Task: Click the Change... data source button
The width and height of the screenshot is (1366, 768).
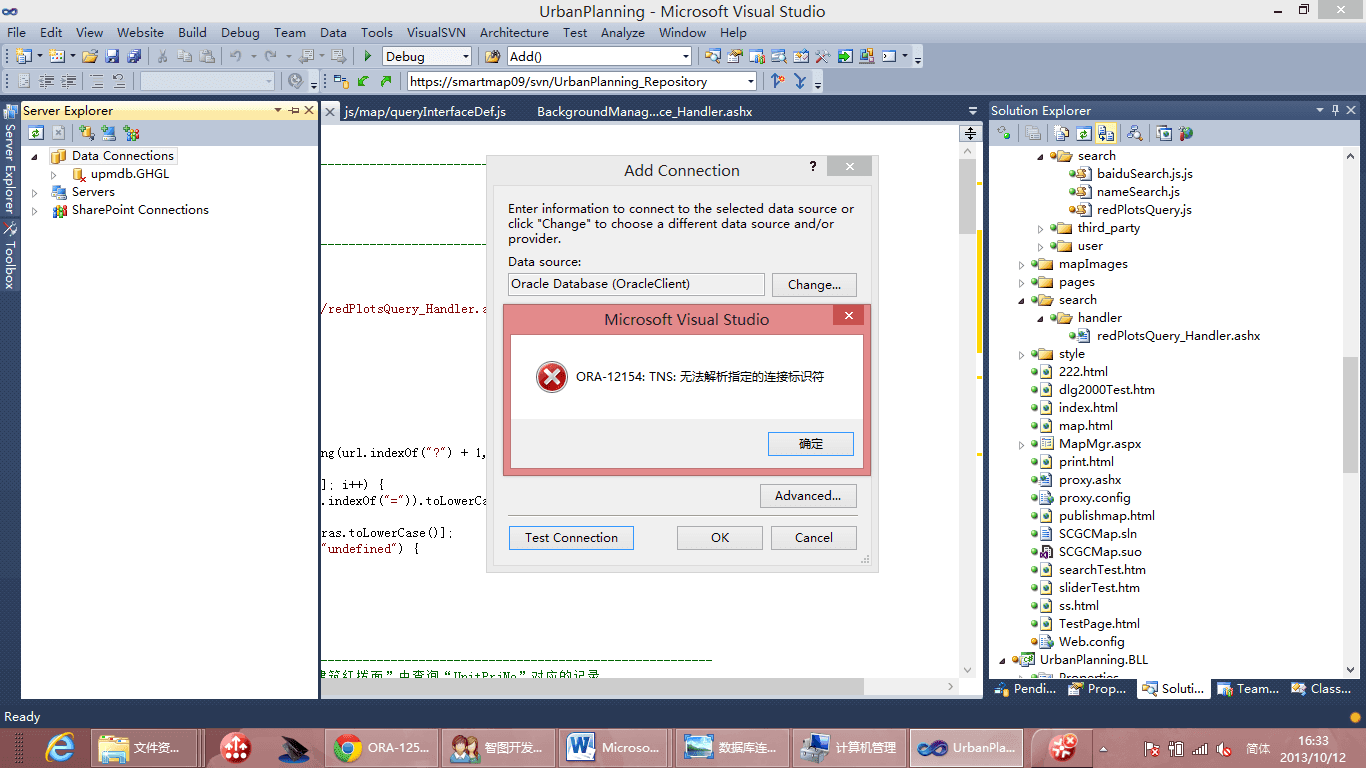Action: 814,284
